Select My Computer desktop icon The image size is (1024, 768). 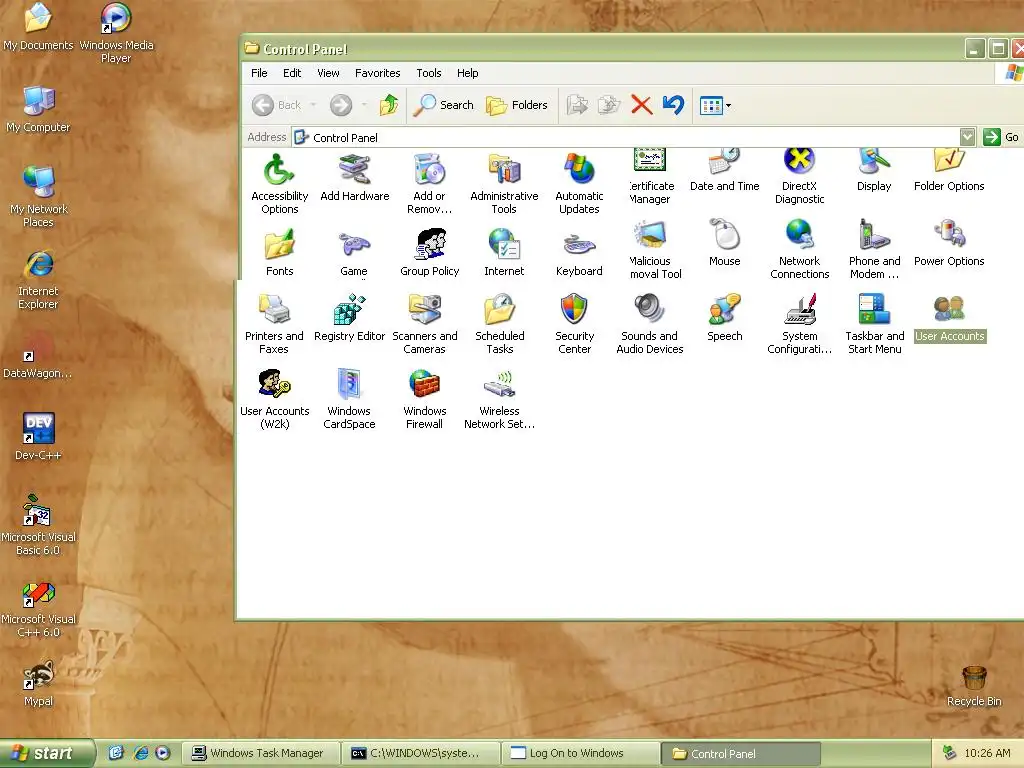click(x=38, y=109)
